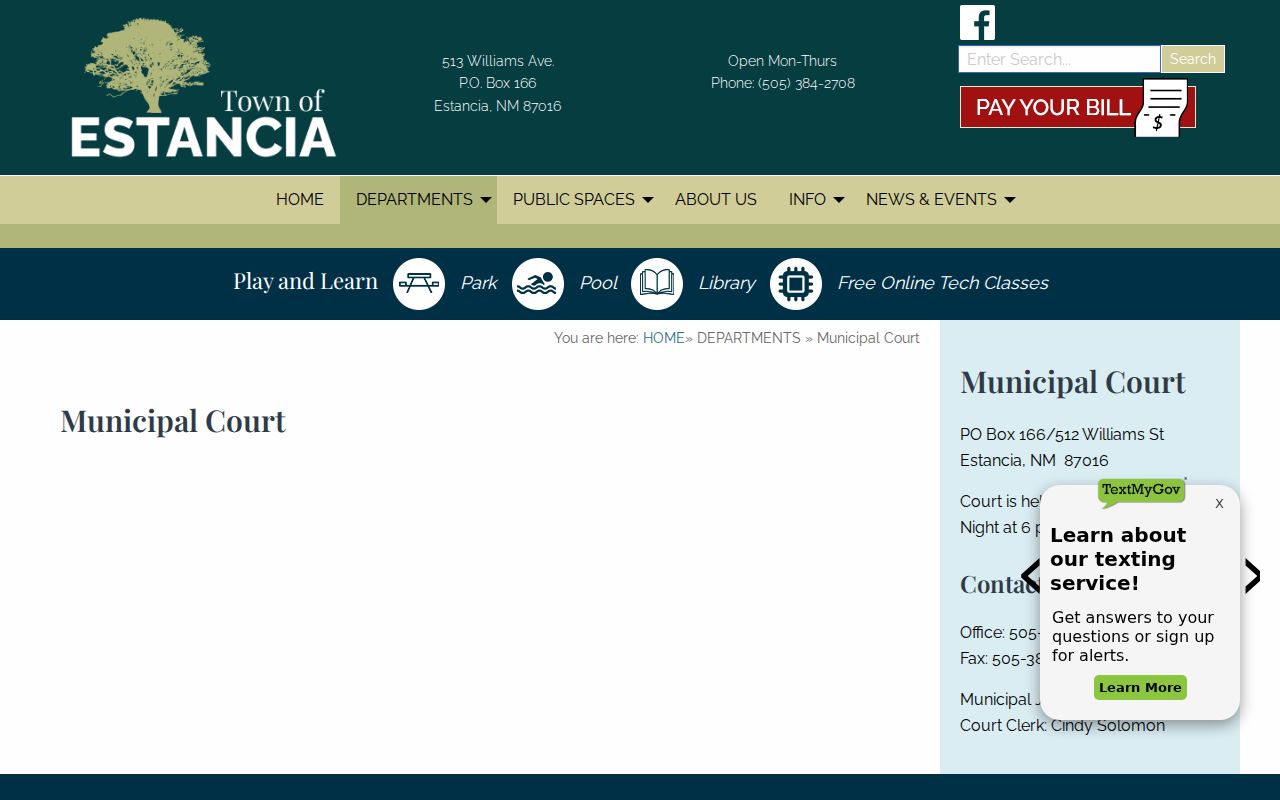Go to previous slide with left arrow
The height and width of the screenshot is (800, 1280).
click(1031, 576)
